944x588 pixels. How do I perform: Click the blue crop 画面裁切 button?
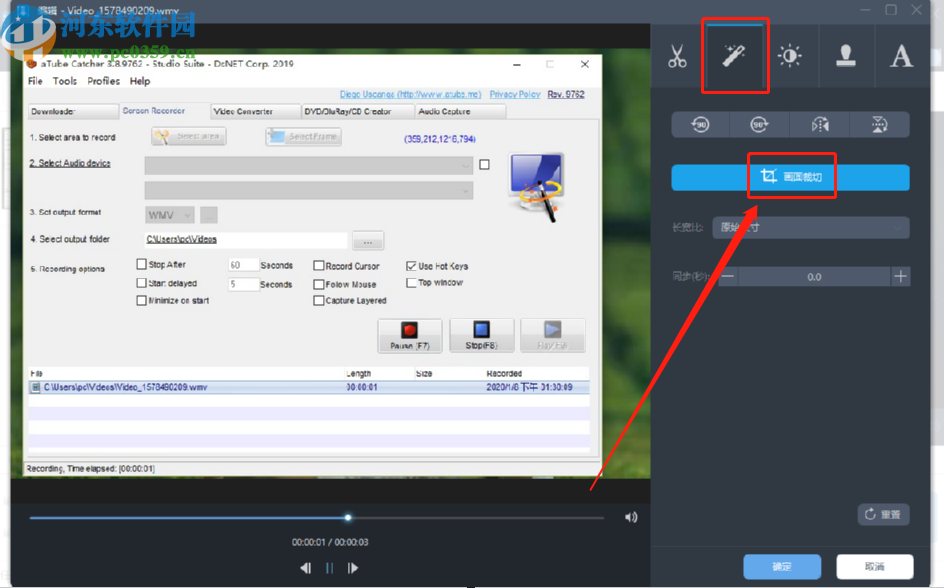click(790, 177)
